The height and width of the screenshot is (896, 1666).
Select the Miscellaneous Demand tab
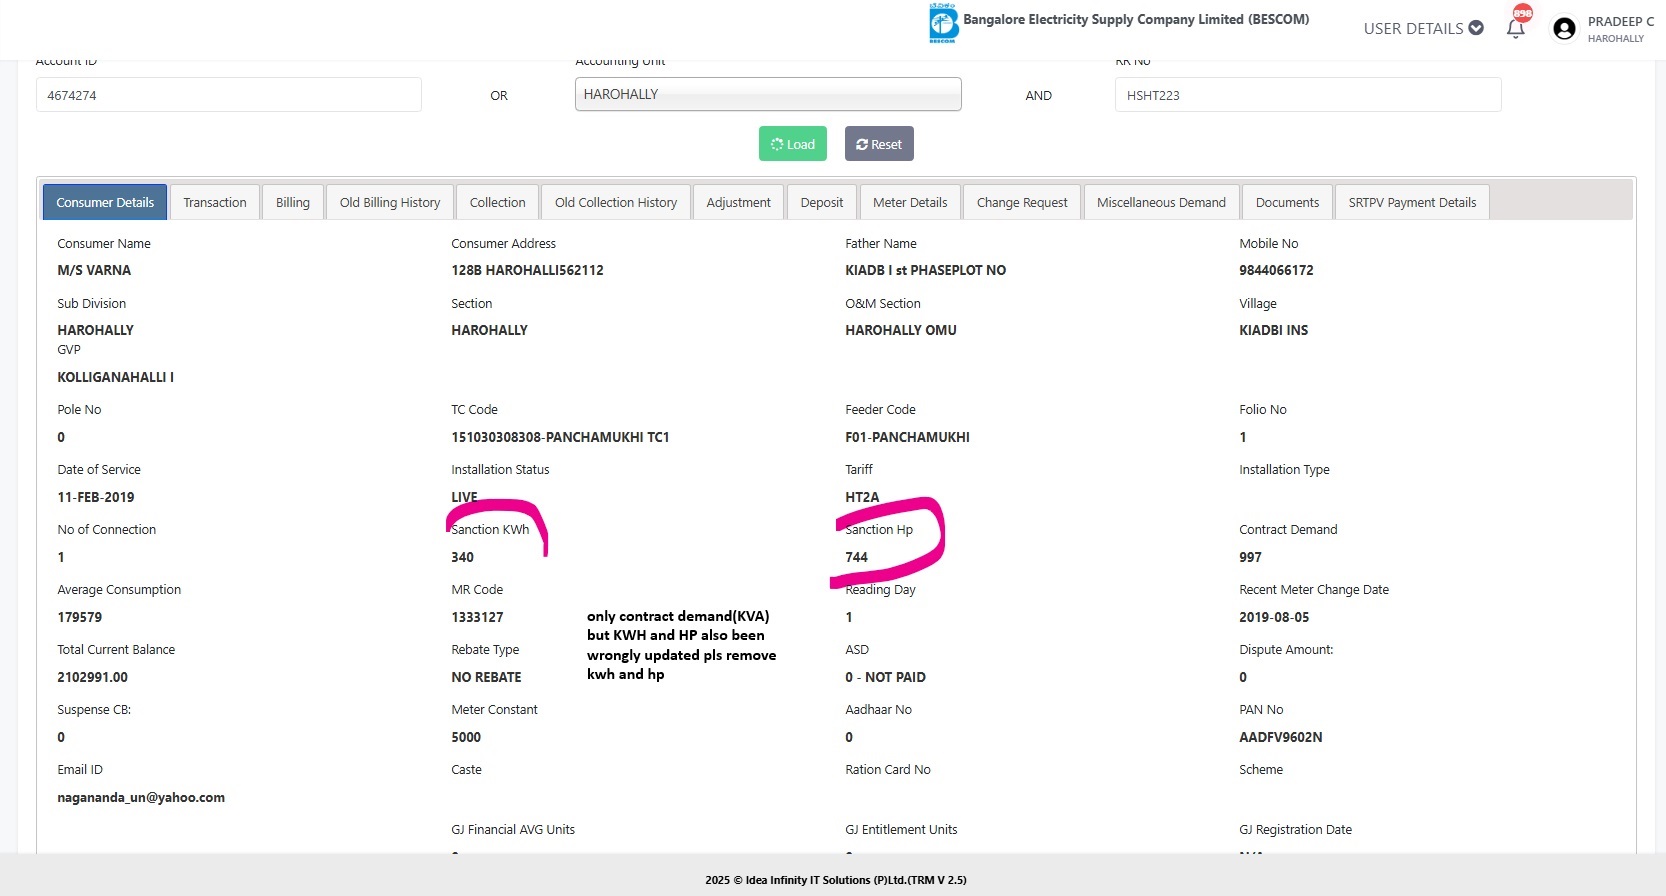tap(1161, 202)
